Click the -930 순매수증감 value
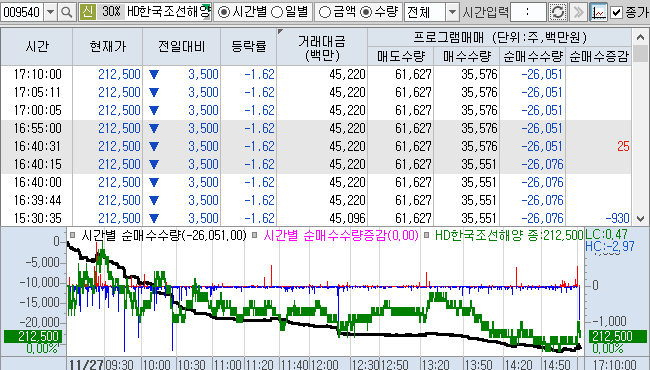650x370 pixels. coord(617,218)
